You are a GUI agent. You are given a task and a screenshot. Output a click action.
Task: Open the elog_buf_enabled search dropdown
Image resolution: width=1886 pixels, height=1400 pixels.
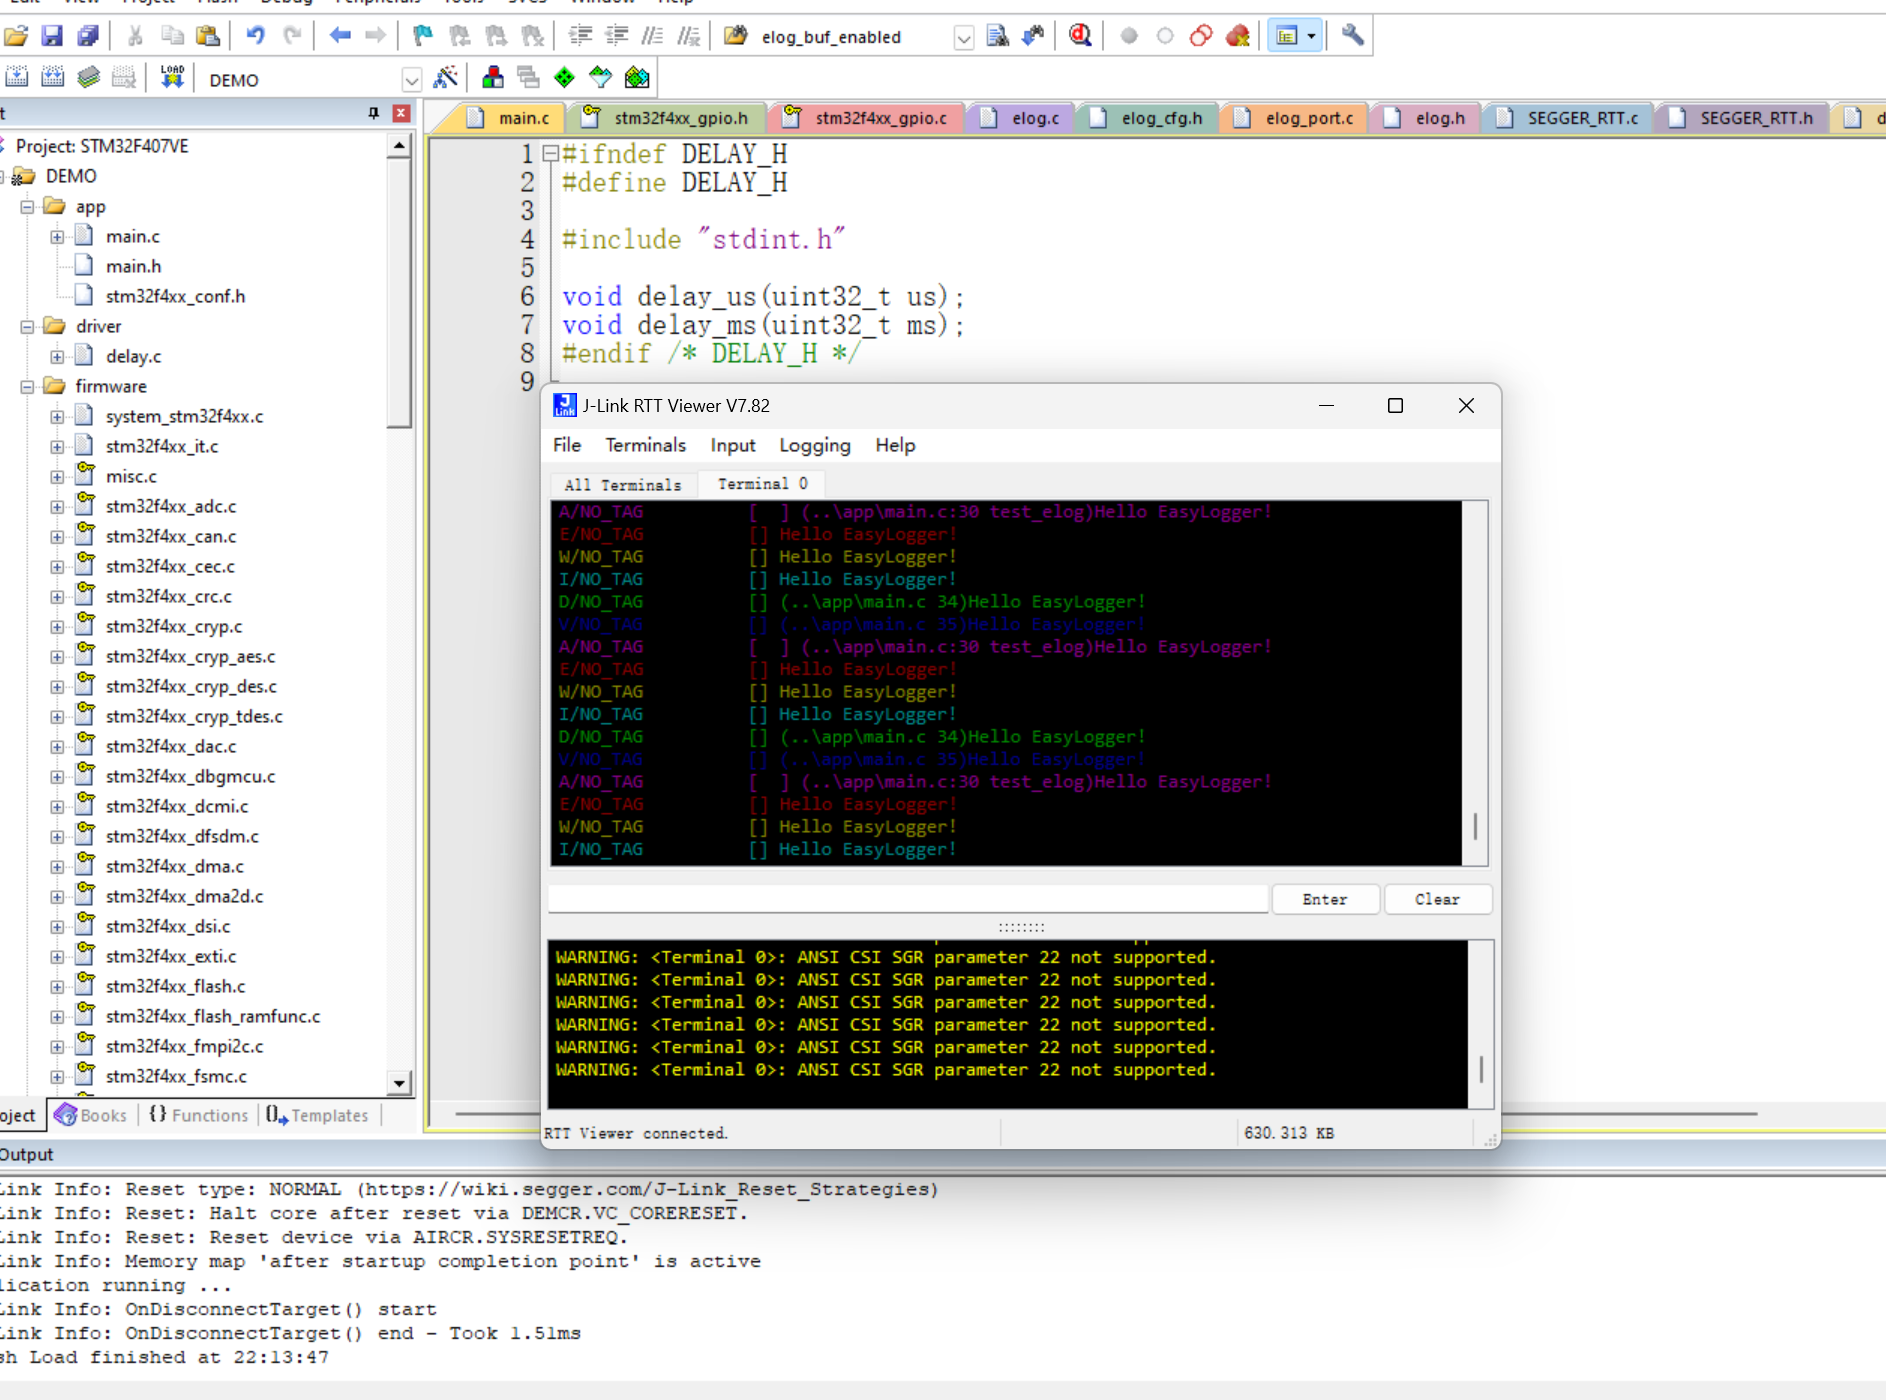[x=963, y=39]
